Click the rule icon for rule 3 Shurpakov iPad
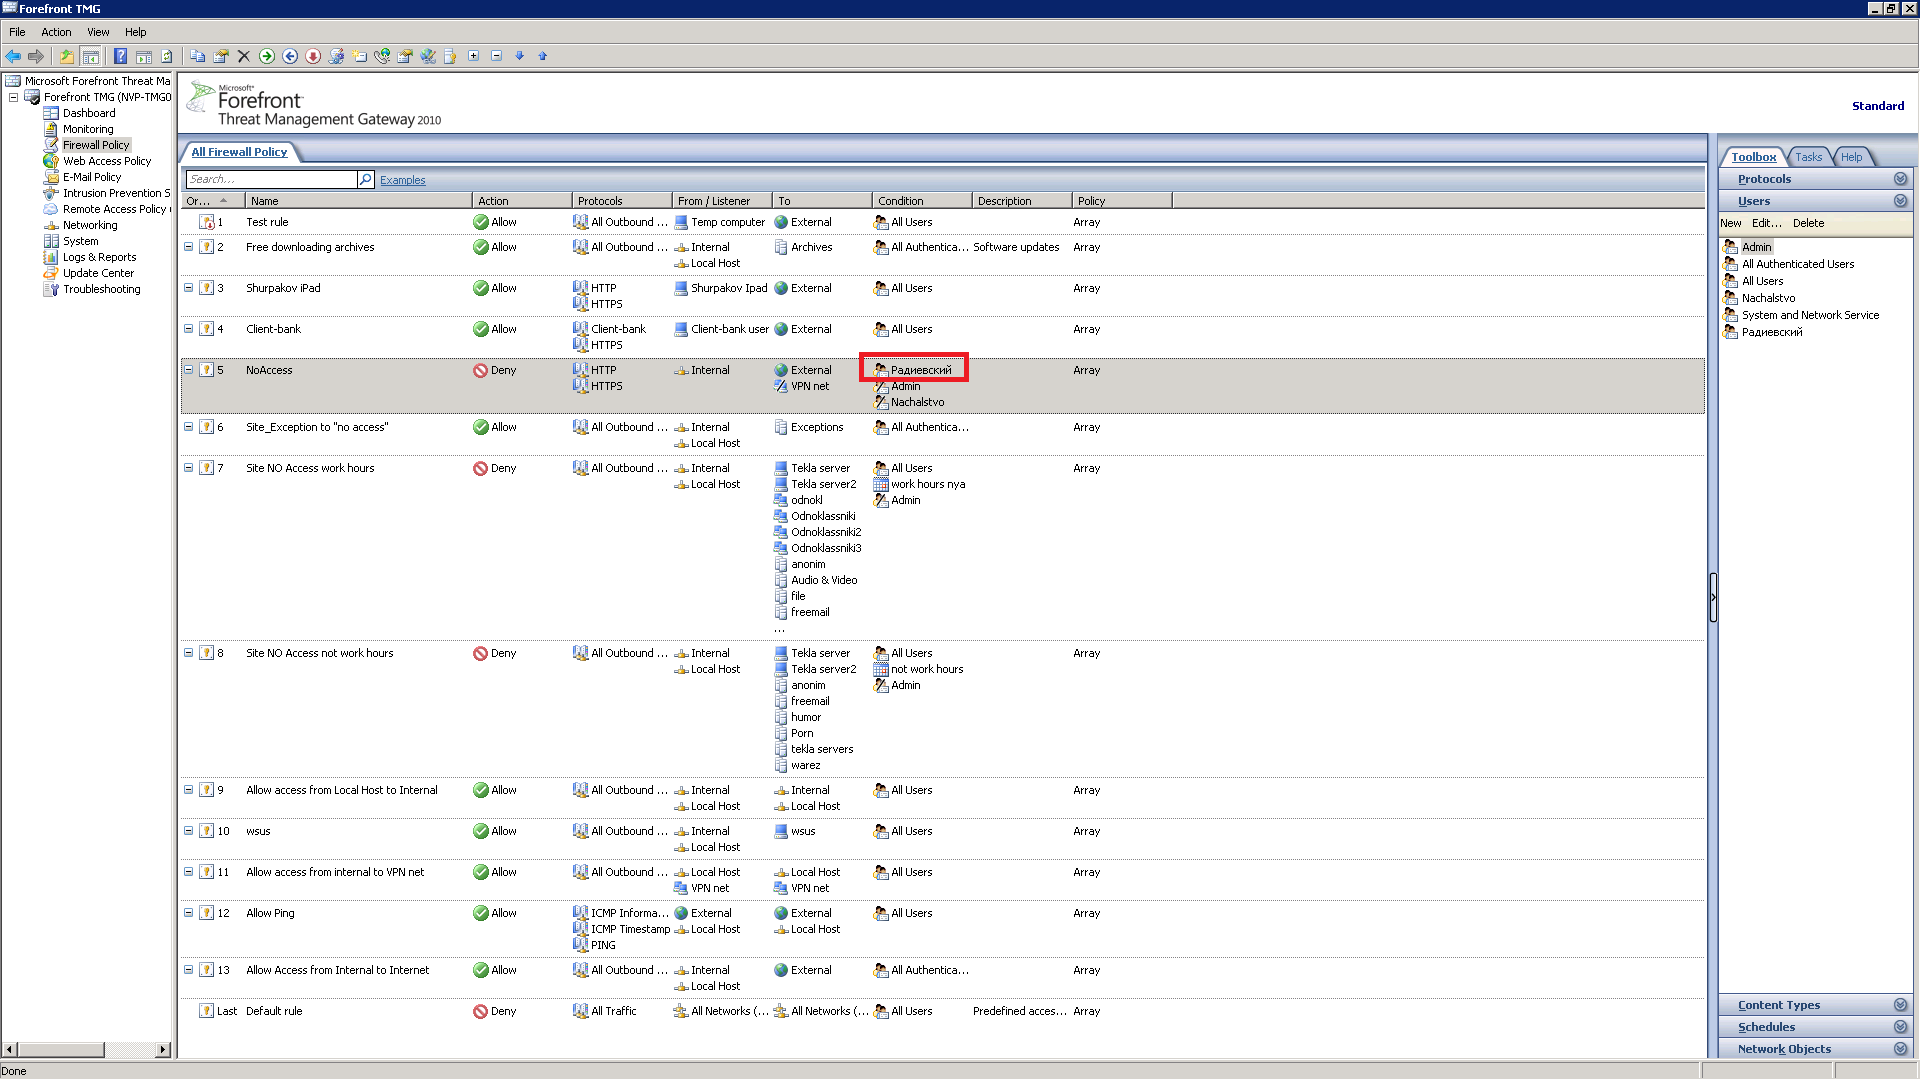 coord(206,288)
